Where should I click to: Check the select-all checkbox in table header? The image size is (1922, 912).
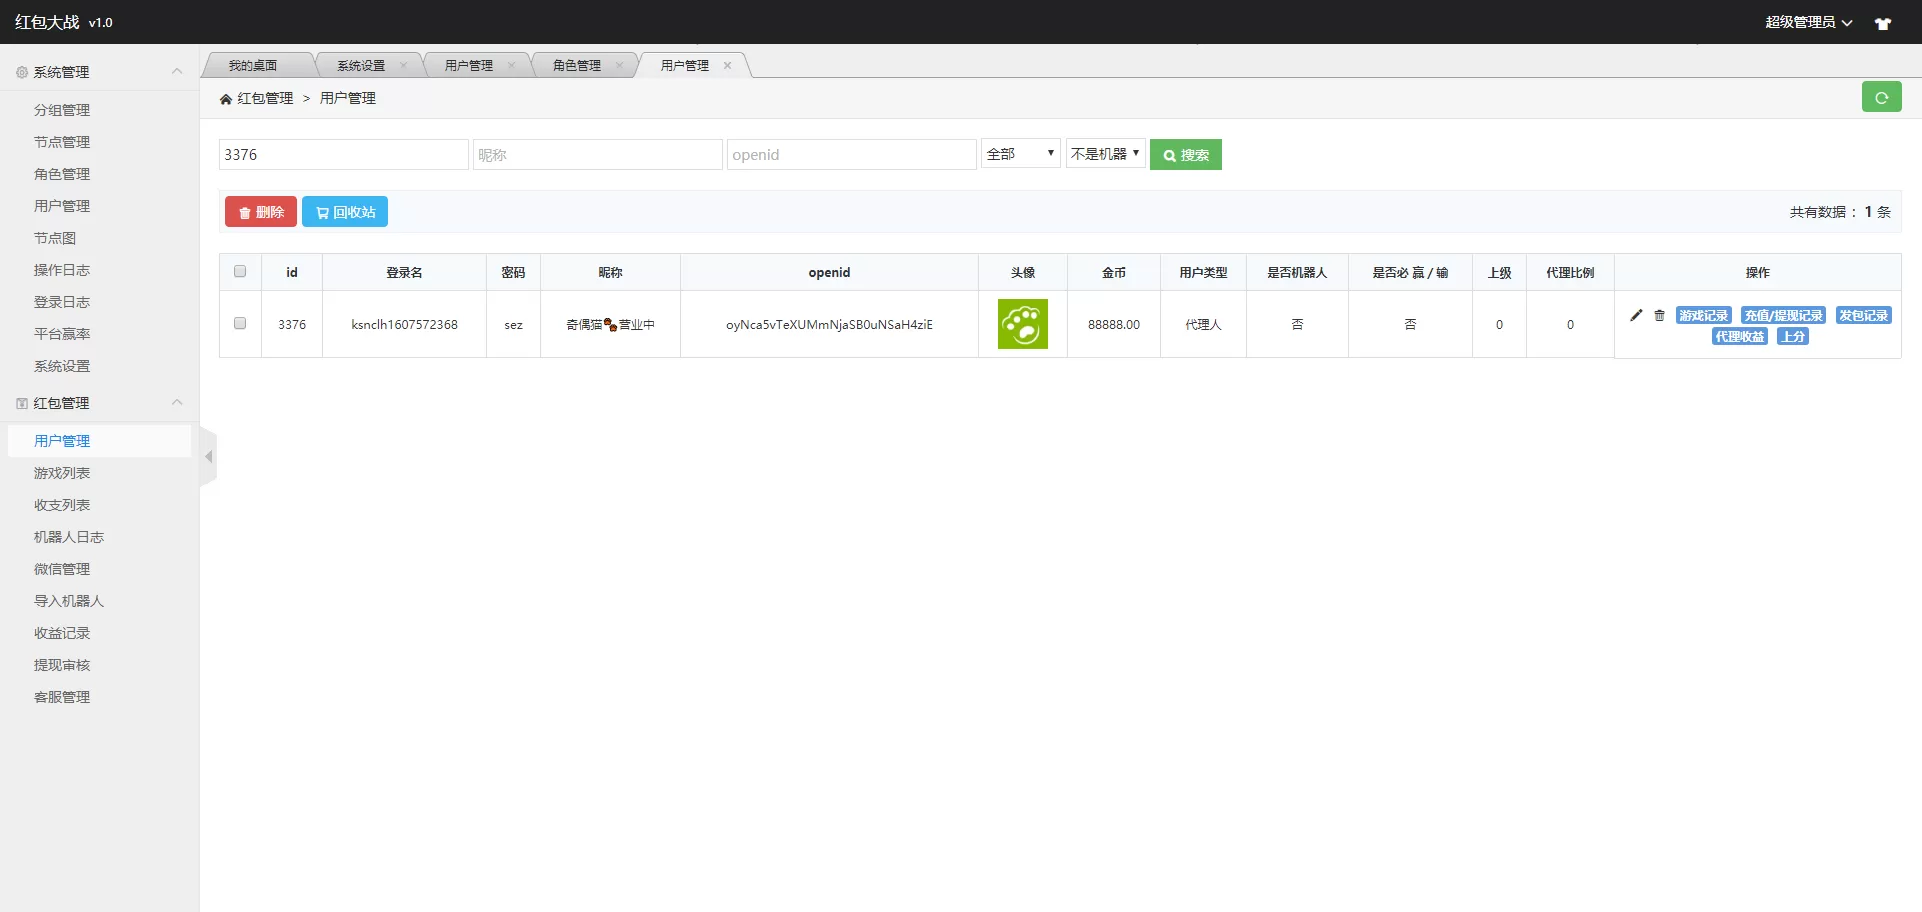[240, 271]
